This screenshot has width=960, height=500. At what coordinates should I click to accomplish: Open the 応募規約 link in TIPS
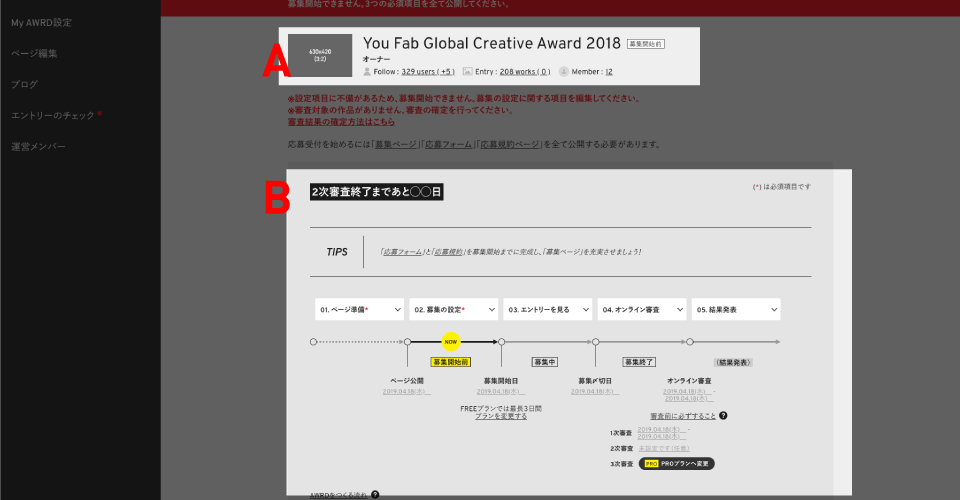[449, 252]
